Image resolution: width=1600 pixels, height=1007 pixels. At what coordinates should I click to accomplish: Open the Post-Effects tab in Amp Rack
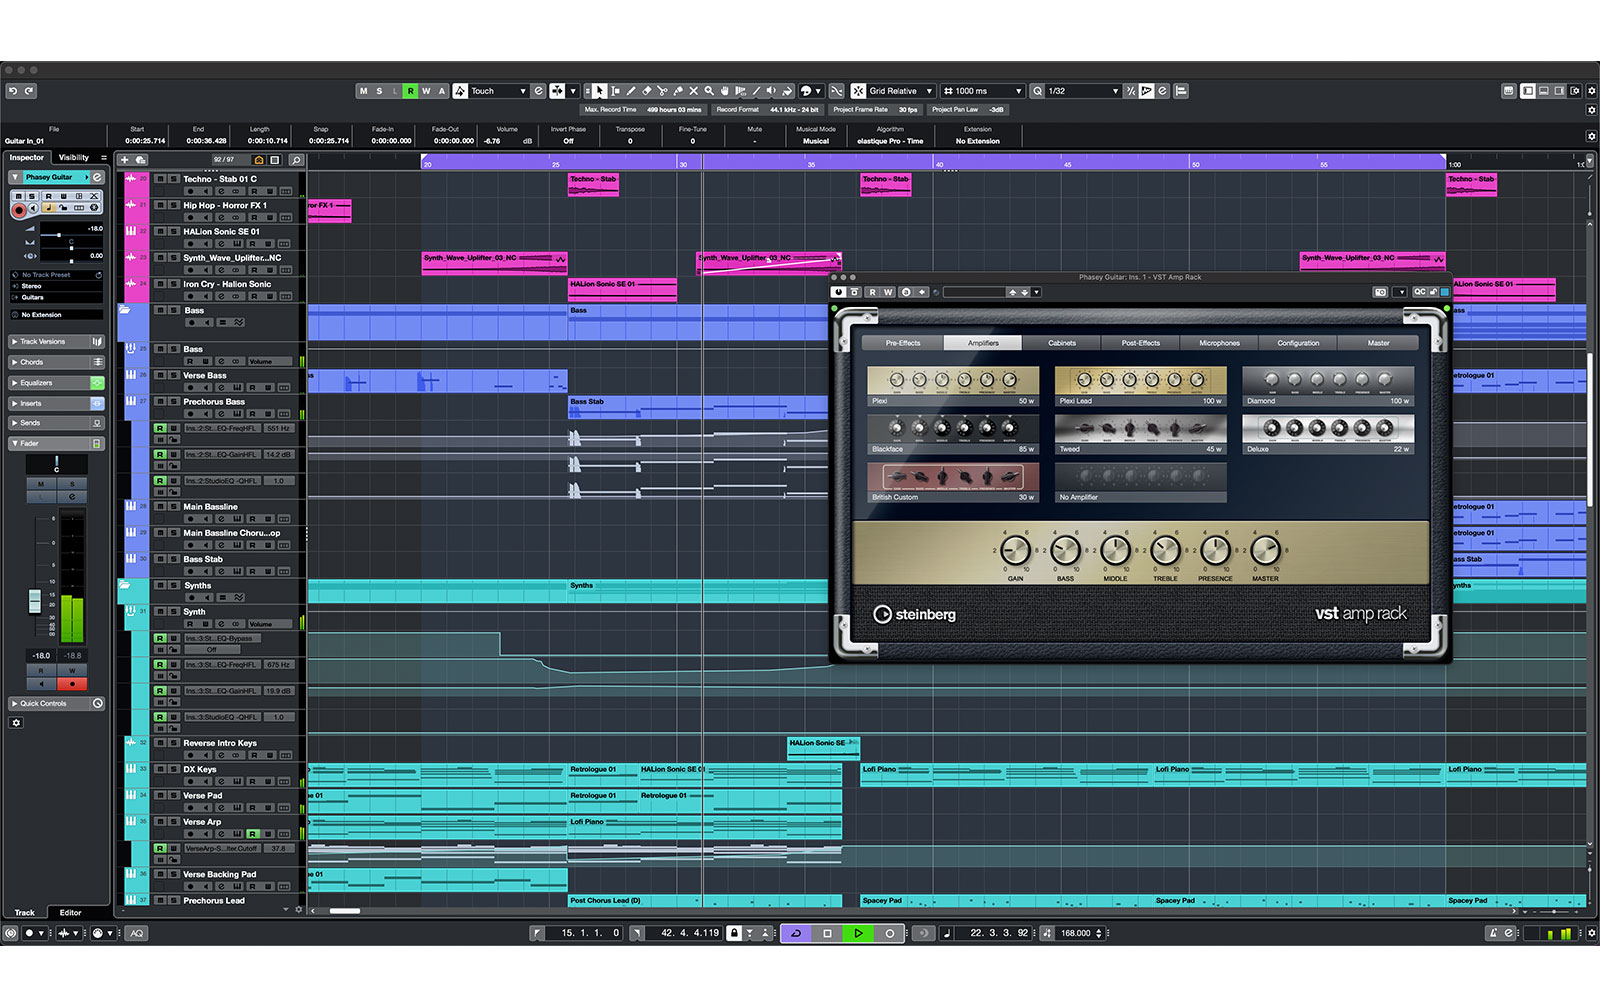1141,343
